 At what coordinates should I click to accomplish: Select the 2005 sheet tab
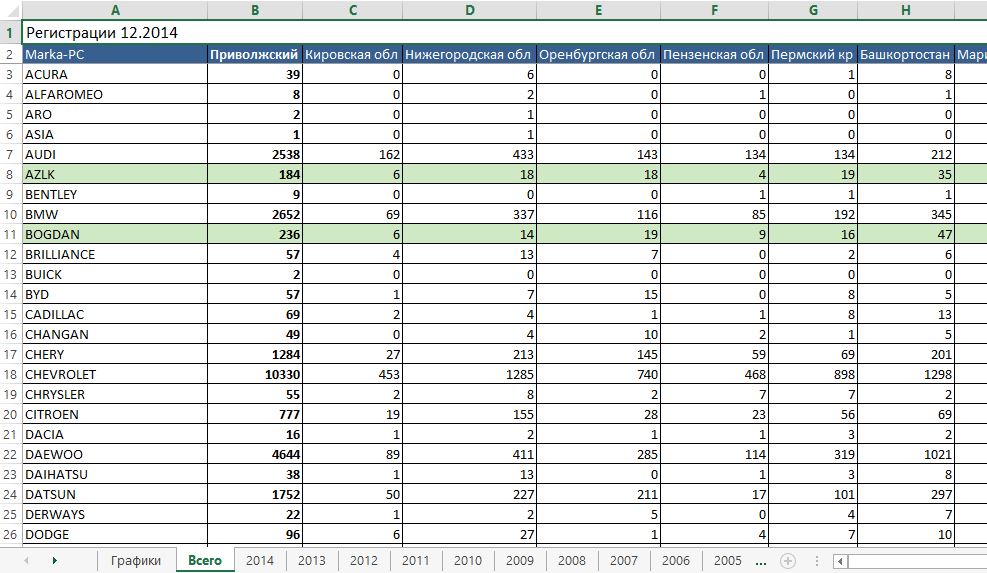pos(728,561)
